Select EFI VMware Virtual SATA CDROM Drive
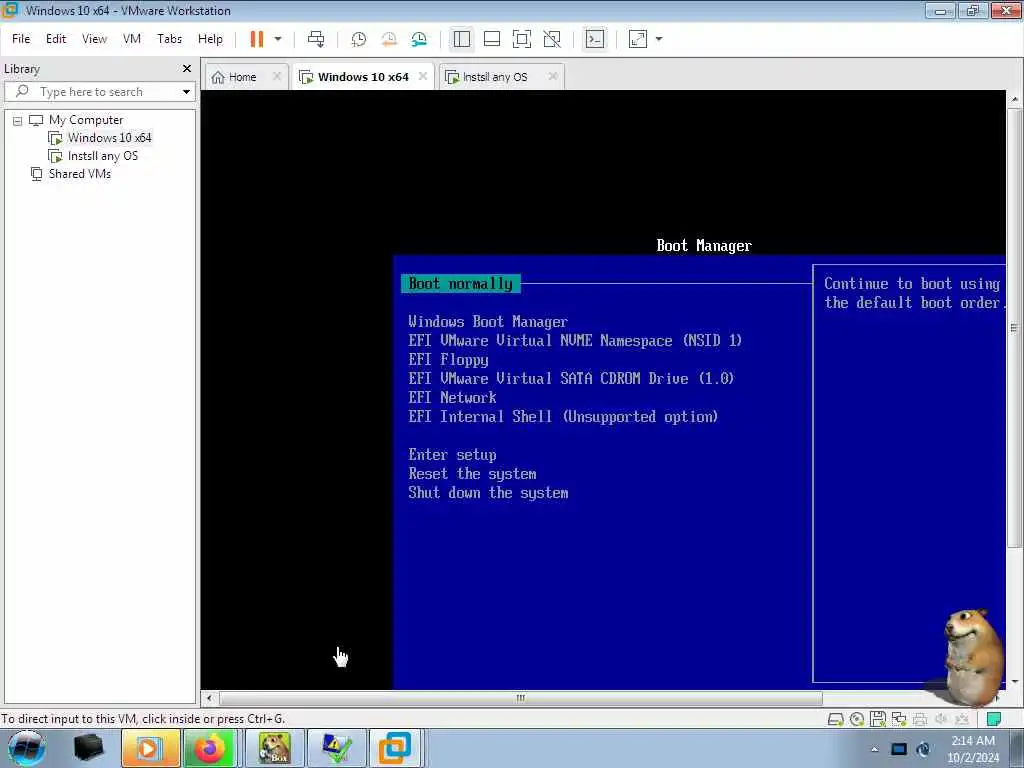Viewport: 1024px width, 768px height. pyautogui.click(x=571, y=378)
